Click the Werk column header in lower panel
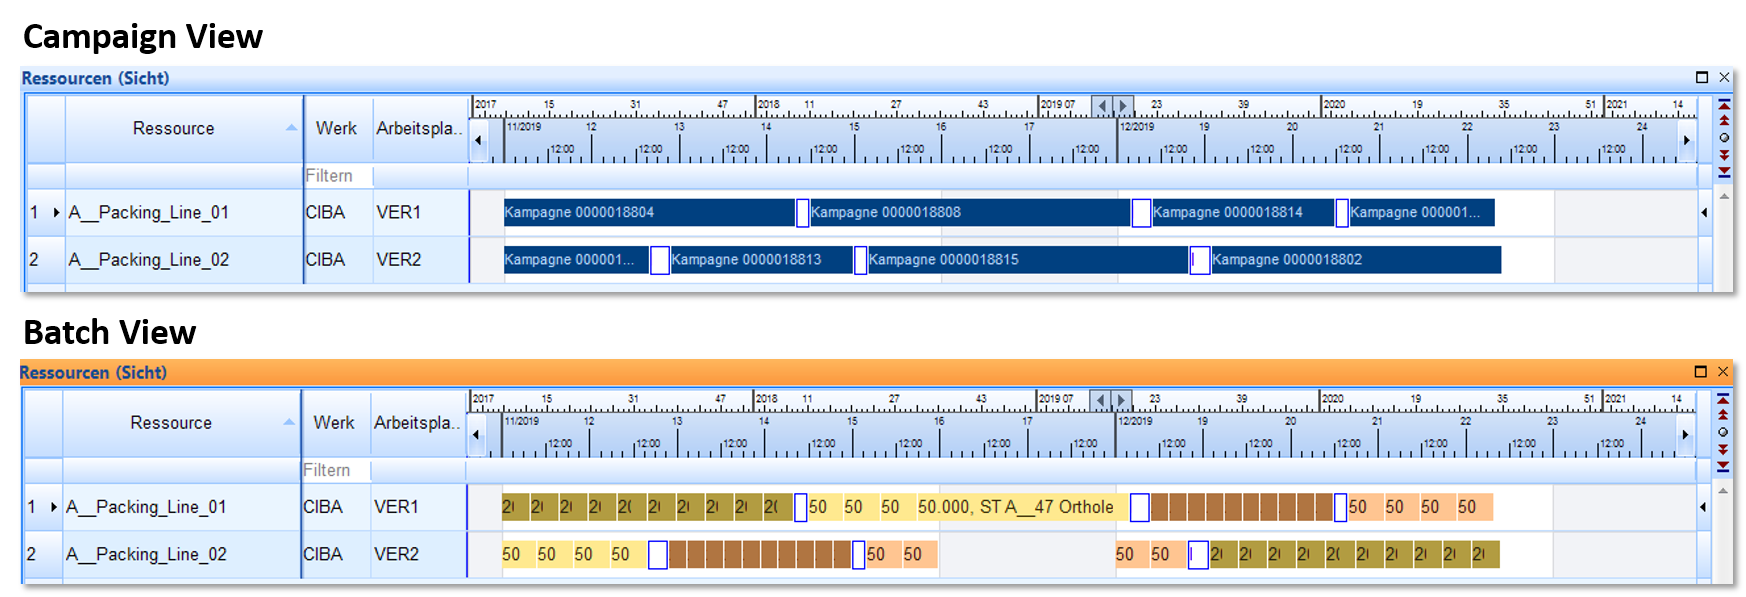 pyautogui.click(x=334, y=423)
